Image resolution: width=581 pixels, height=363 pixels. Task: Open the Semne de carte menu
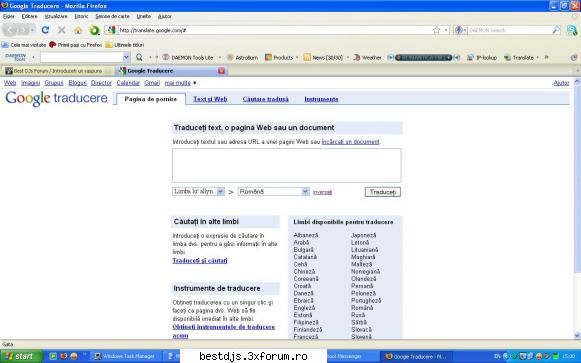coord(112,16)
